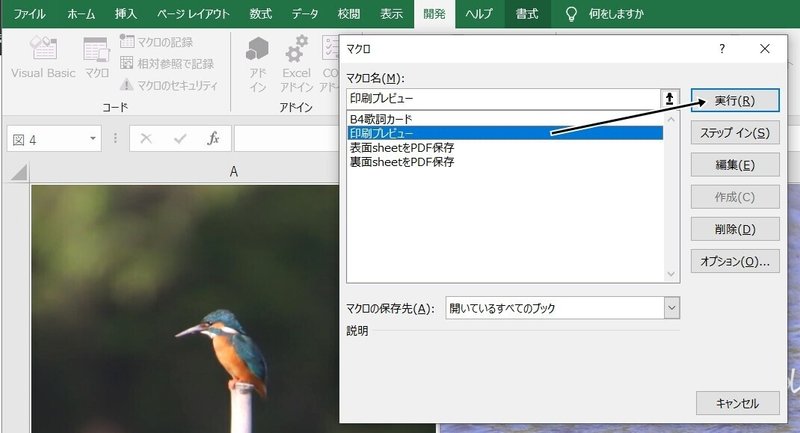
Task: Expand the マクロの保存先 combo box
Action: tap(672, 308)
